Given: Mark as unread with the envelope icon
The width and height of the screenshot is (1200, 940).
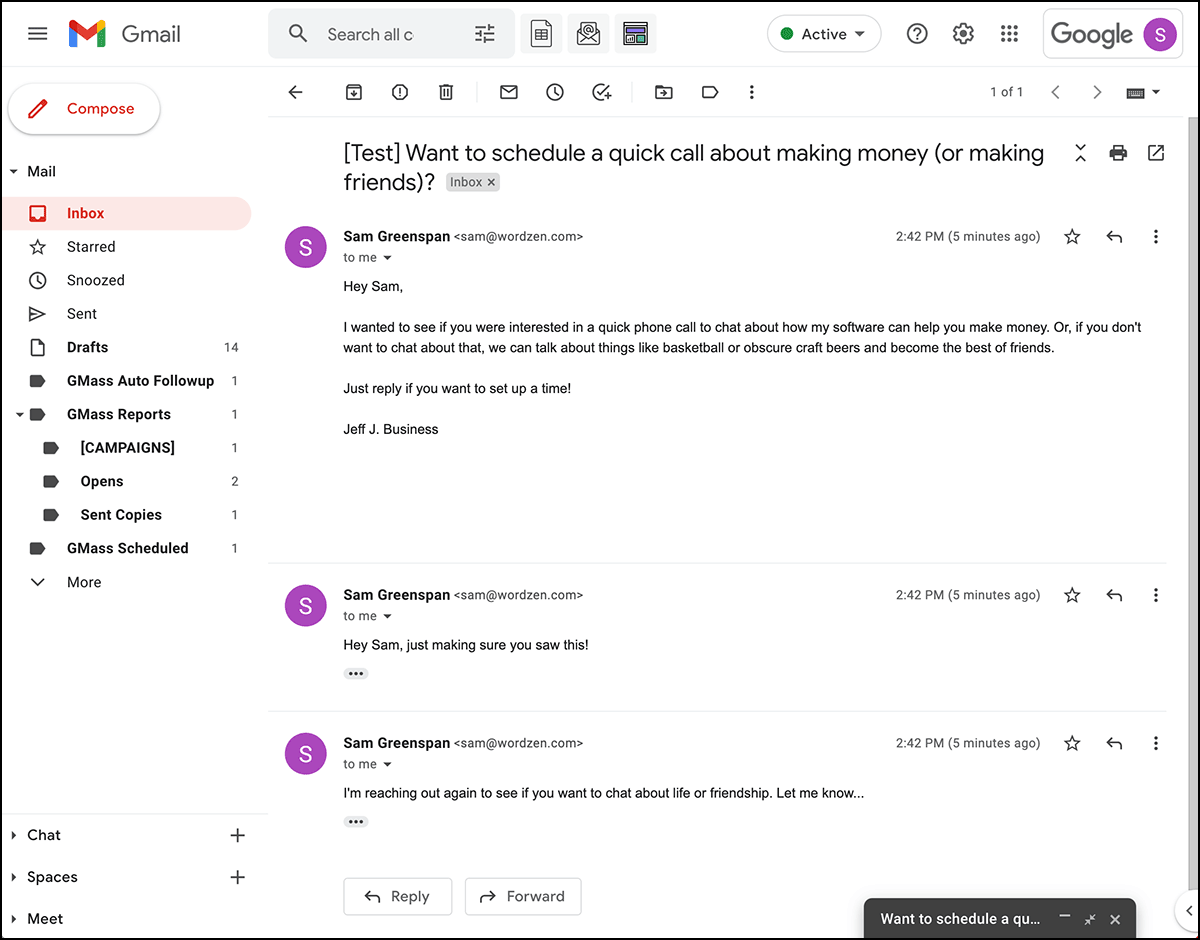Looking at the screenshot, I should [509, 92].
